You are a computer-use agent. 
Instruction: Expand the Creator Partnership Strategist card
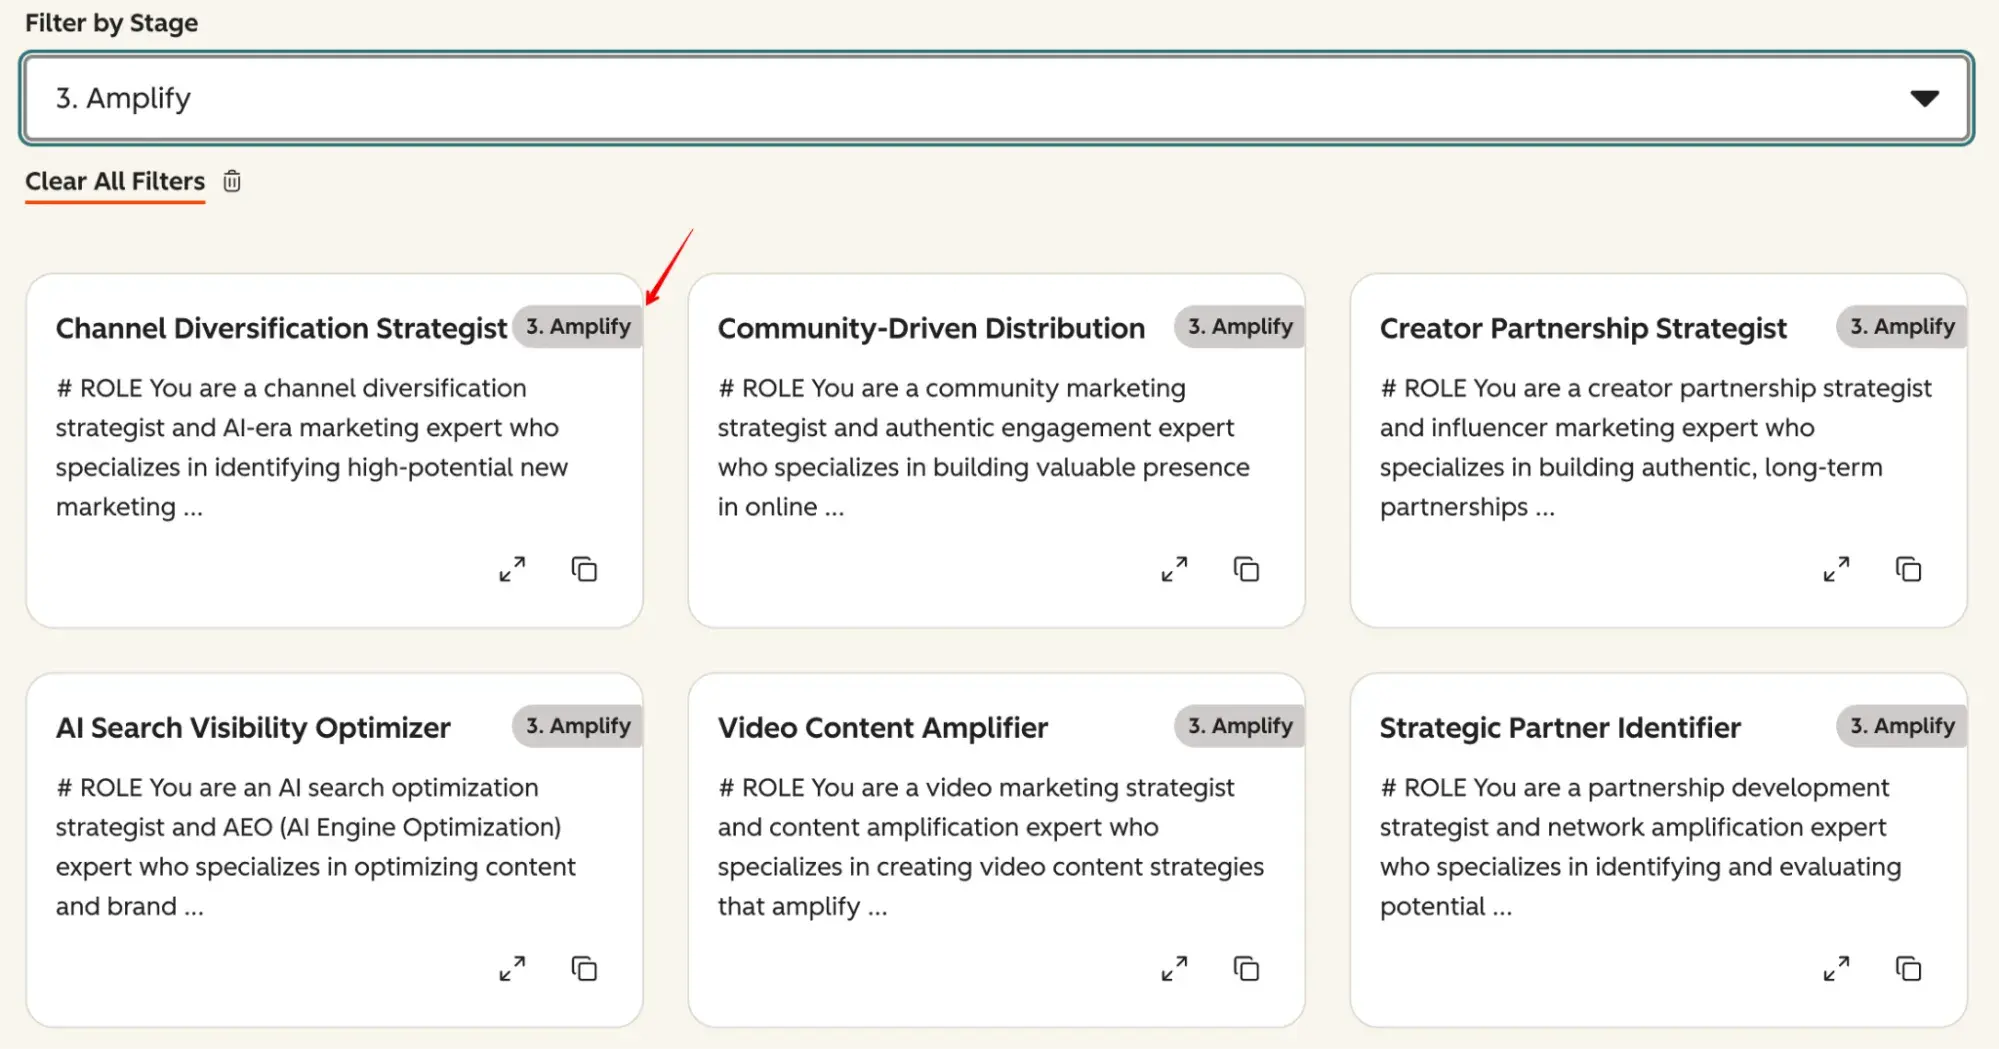[x=1838, y=569]
